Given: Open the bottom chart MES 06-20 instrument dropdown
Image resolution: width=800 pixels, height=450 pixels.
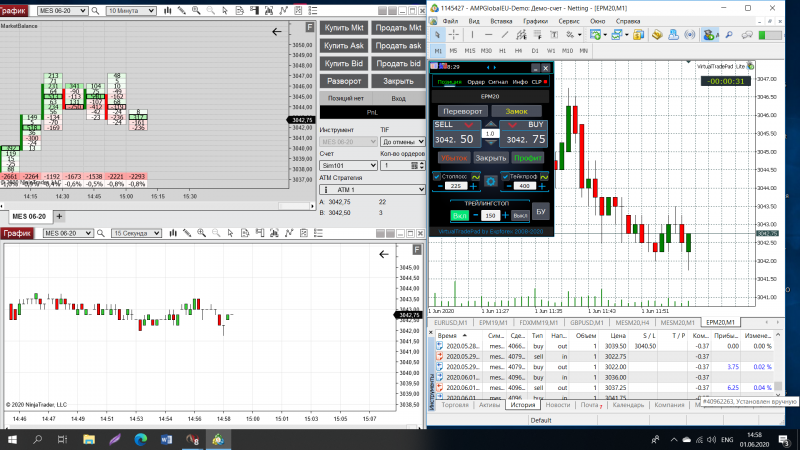Looking at the screenshot, I should tap(67, 233).
